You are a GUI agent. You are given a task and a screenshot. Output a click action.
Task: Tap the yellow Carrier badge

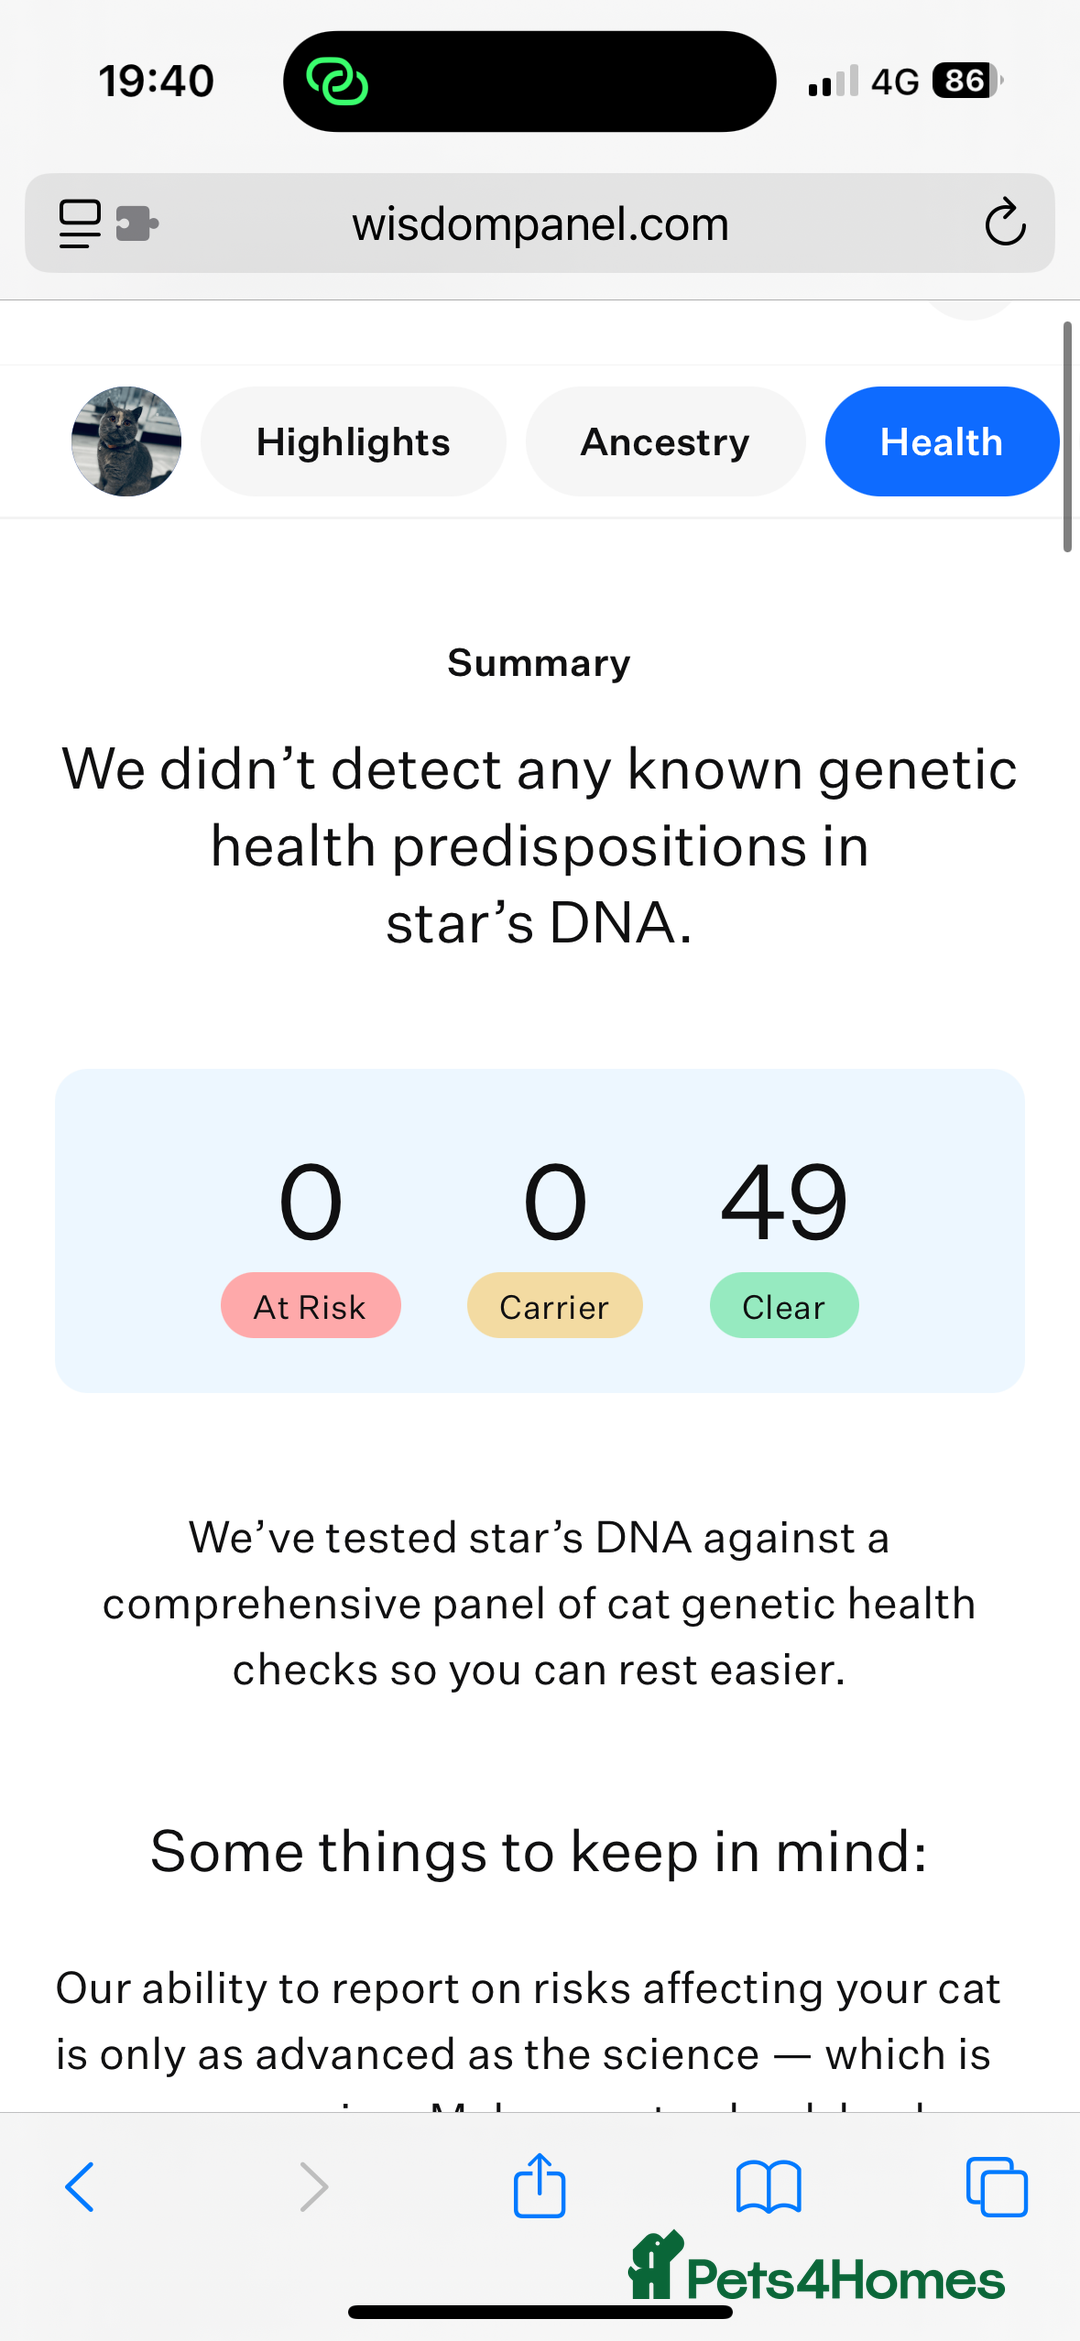pos(555,1306)
